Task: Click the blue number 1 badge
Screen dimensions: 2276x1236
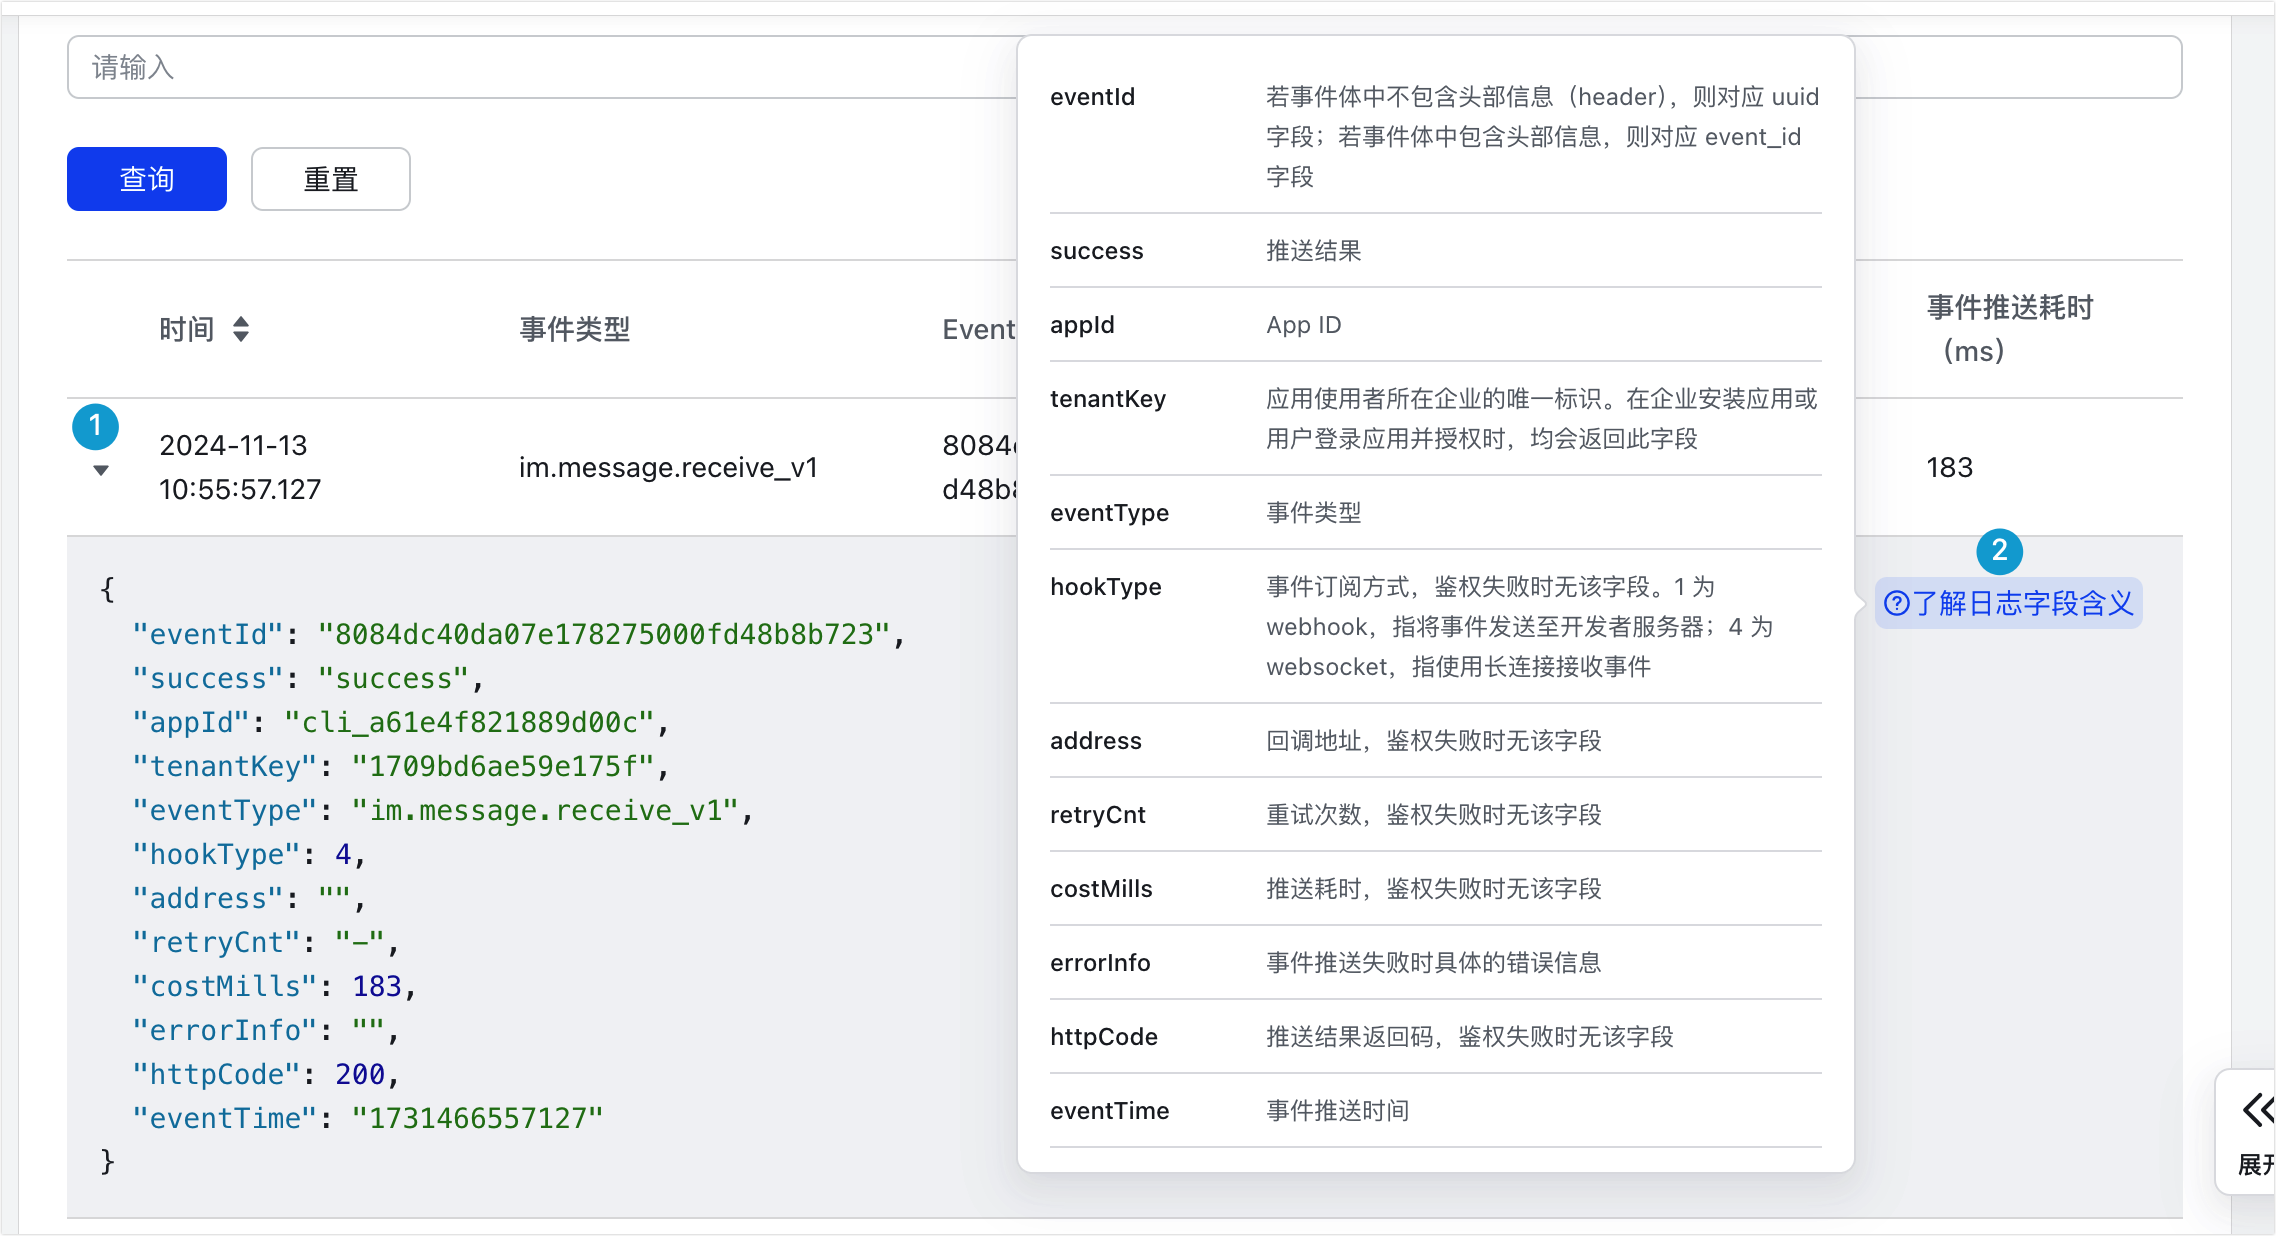Action: point(96,427)
